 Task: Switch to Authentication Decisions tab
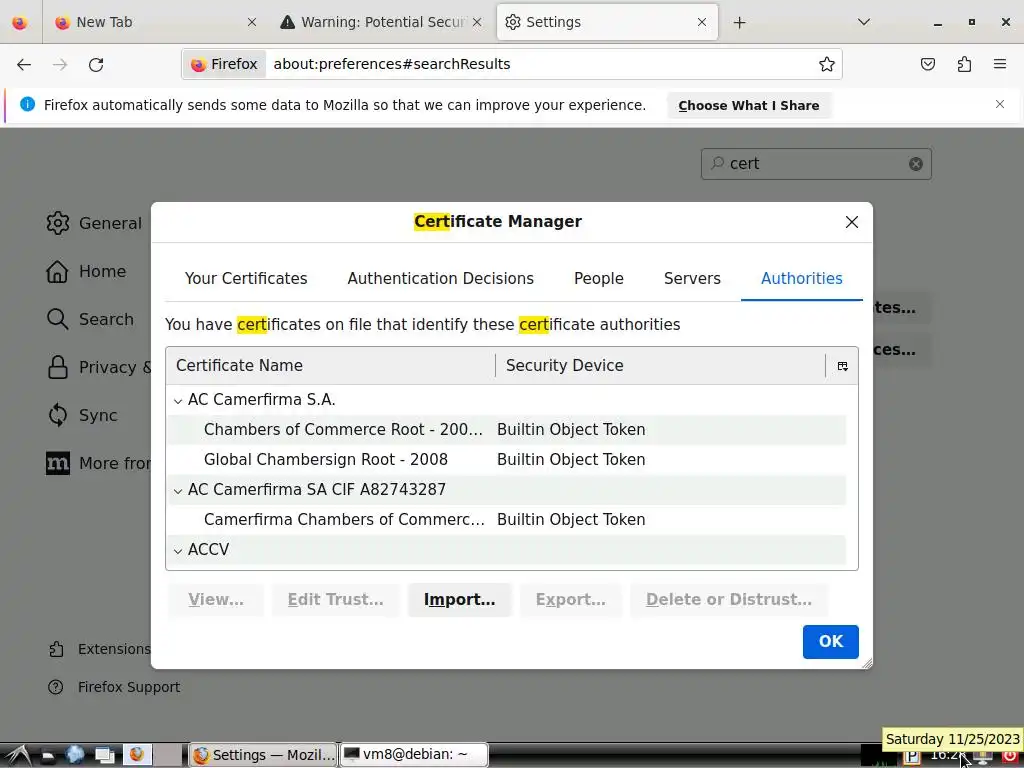441,279
